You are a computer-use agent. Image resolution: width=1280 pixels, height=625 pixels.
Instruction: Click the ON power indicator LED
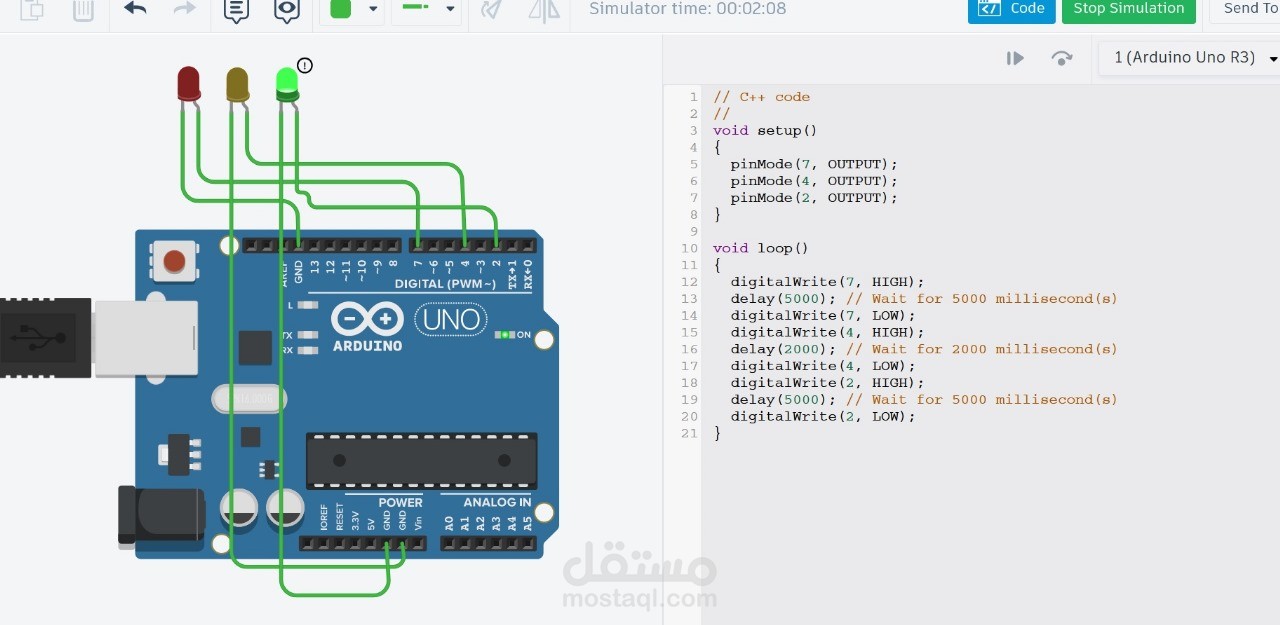click(505, 334)
